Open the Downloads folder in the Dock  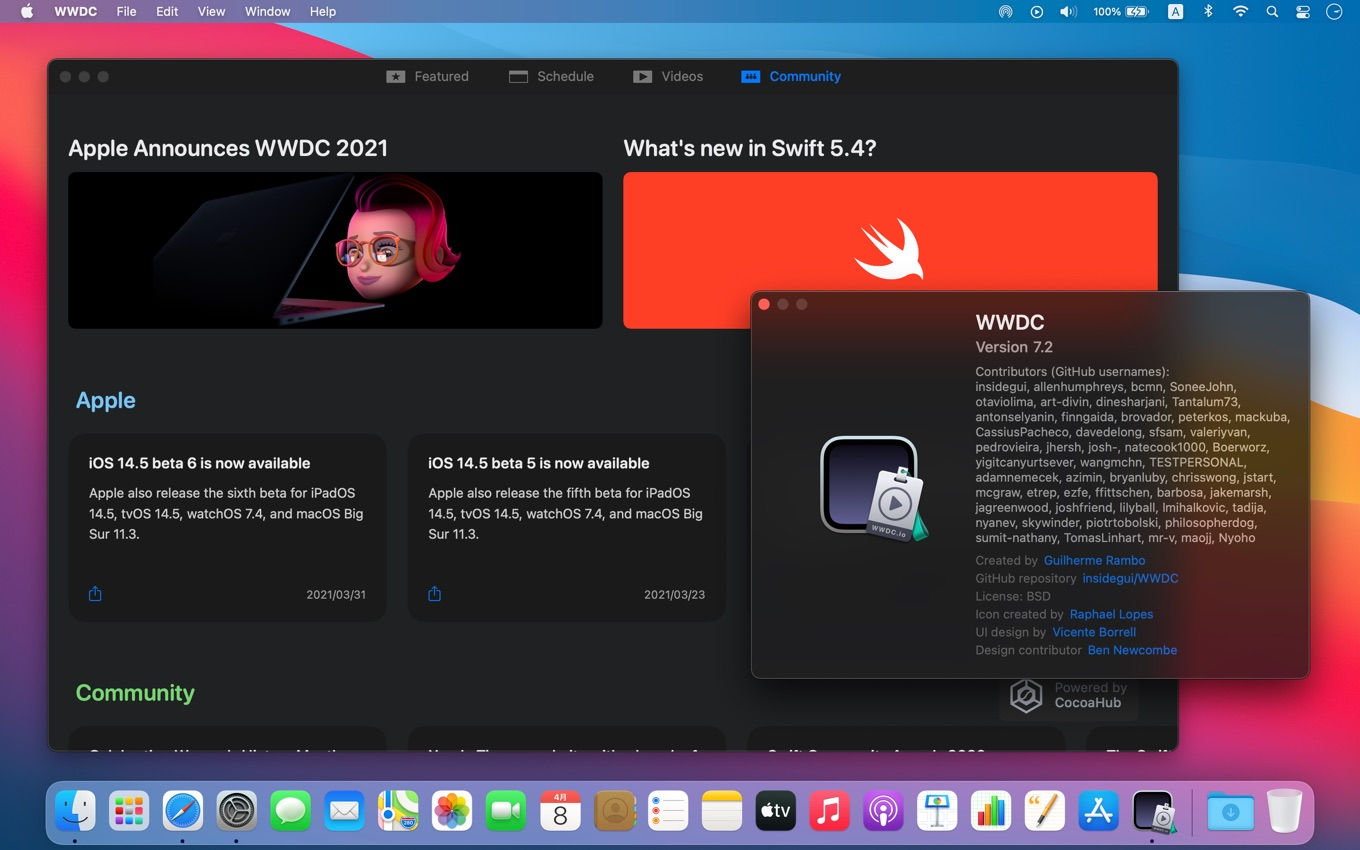[x=1230, y=810]
